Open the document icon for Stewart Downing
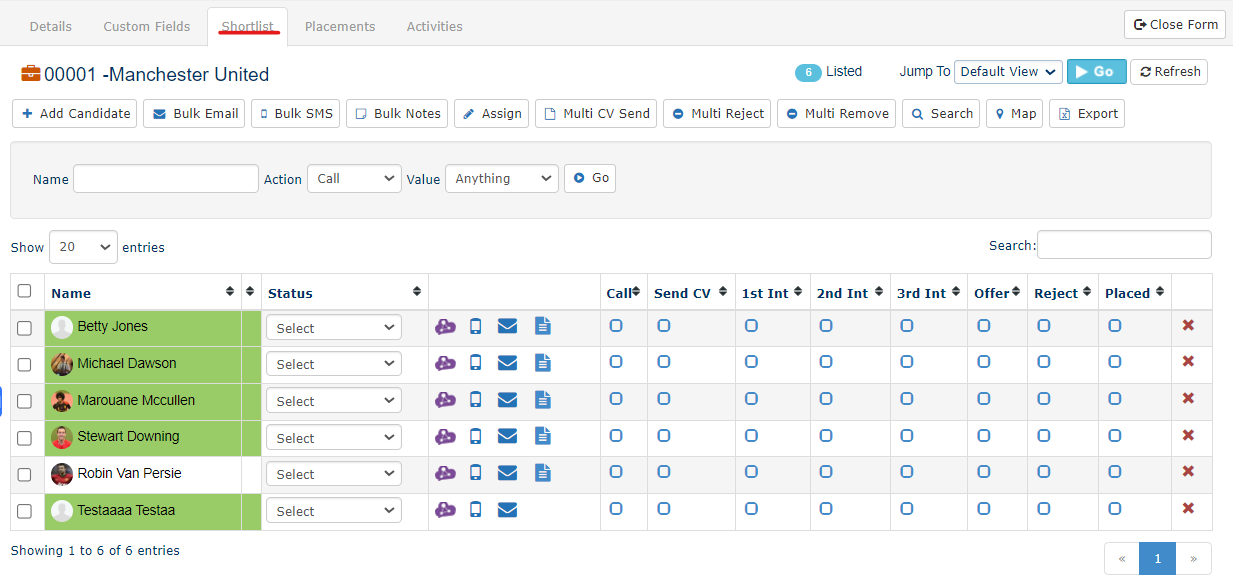This screenshot has width=1233, height=583. click(x=542, y=436)
